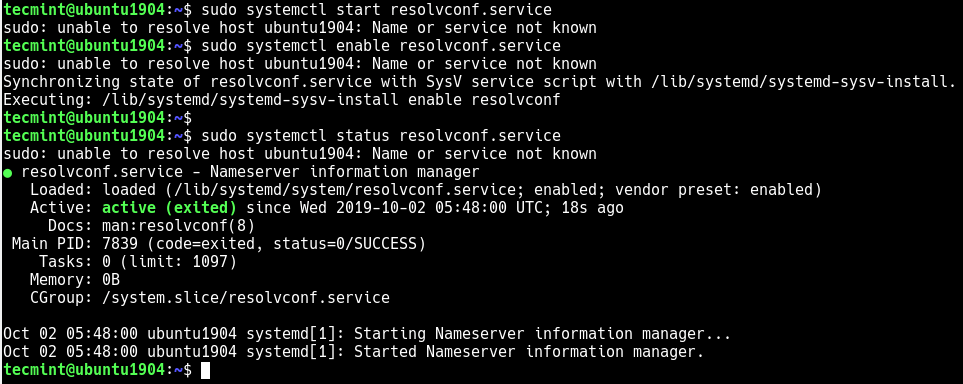Click the 'sudo systemctl start resolvconf.service' command
963x384 pixels.
point(376,10)
